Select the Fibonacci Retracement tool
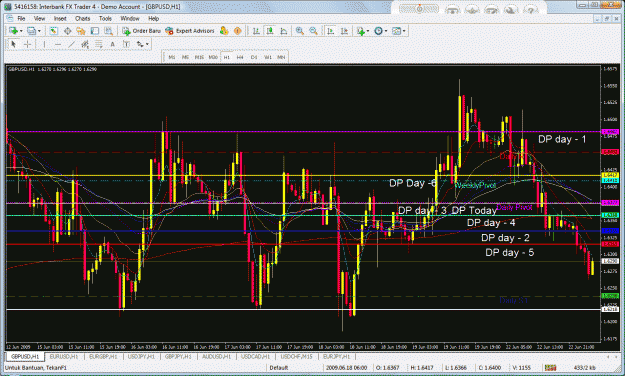The image size is (625, 376). (98, 44)
